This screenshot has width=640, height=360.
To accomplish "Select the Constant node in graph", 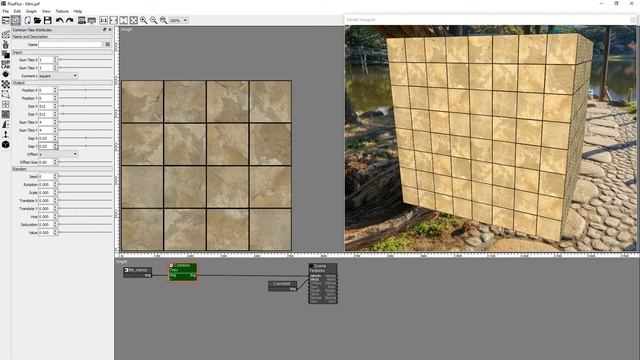I will (x=282, y=286).
